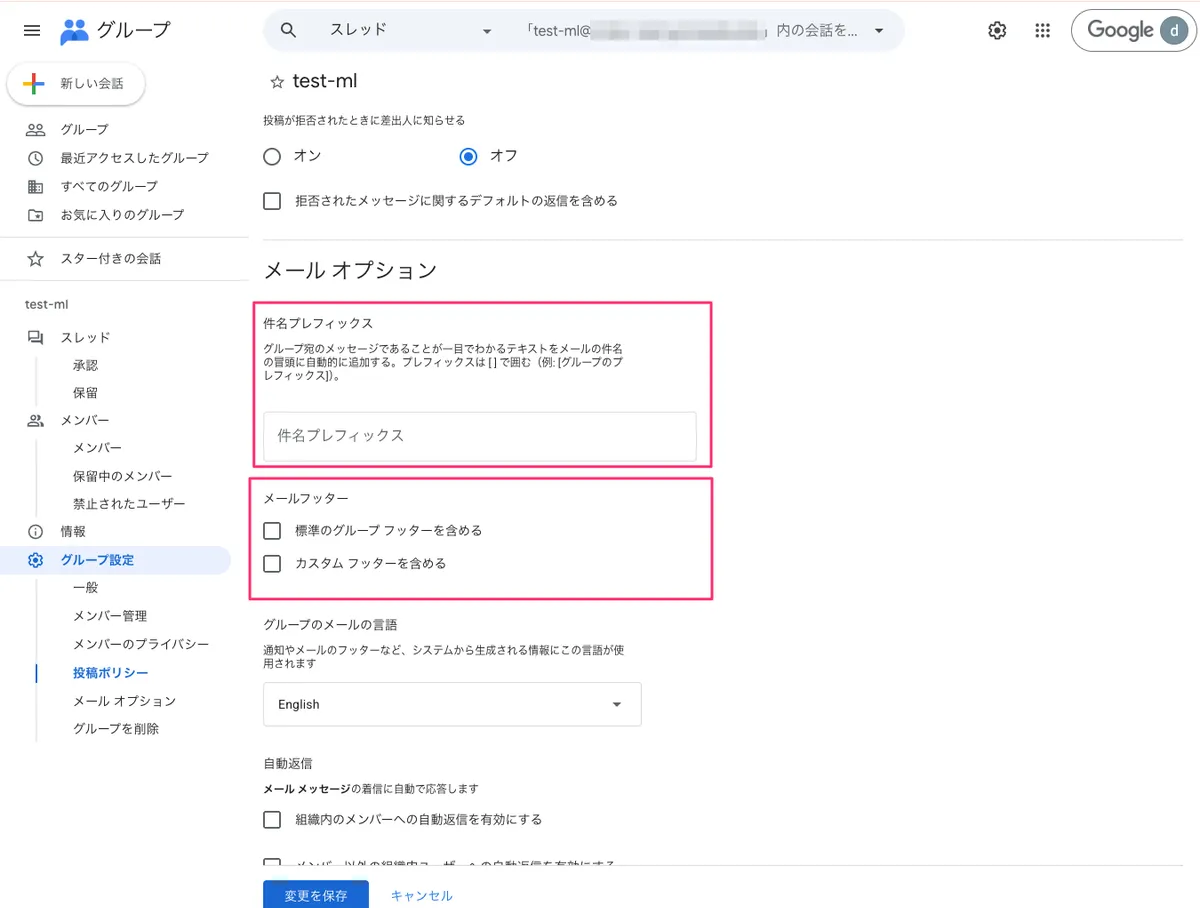Open メール オプション in sidebar
Image resolution: width=1200 pixels, height=908 pixels.
tap(124, 701)
